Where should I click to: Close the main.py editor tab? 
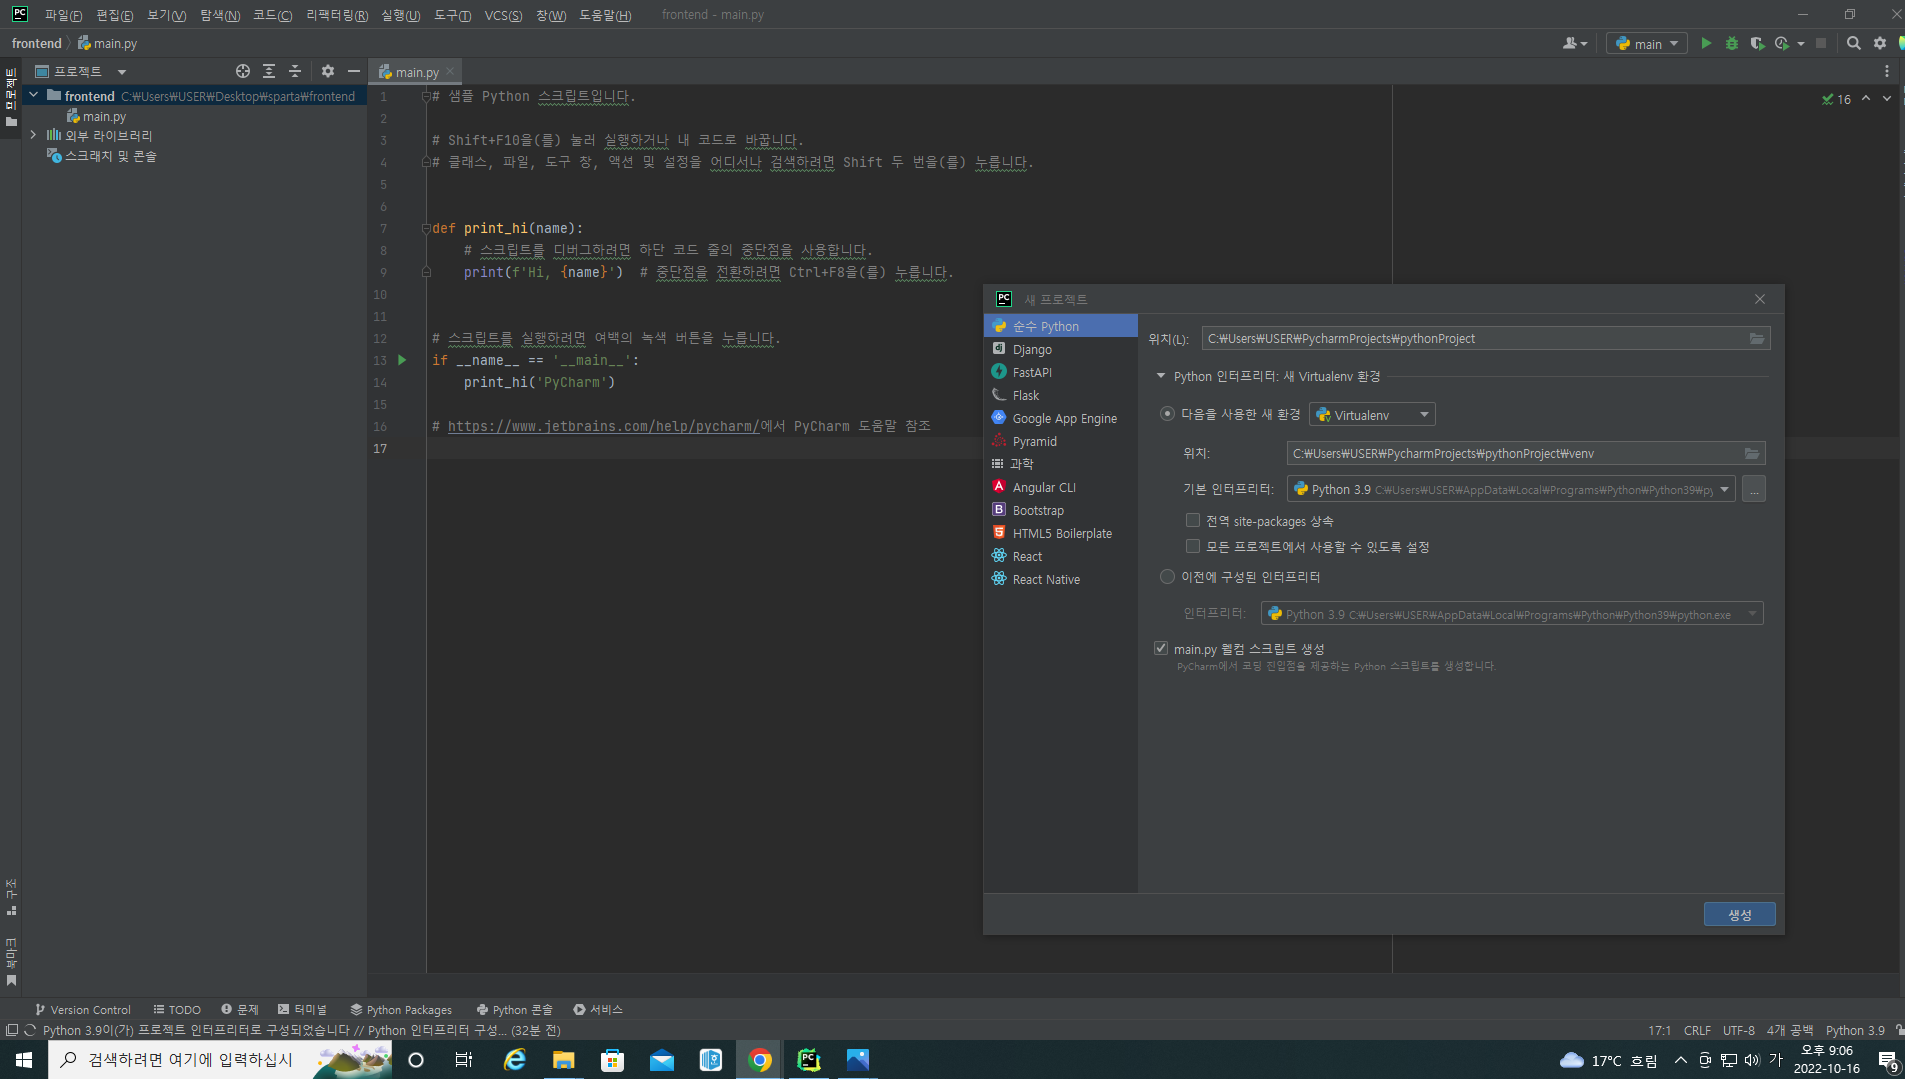click(450, 71)
